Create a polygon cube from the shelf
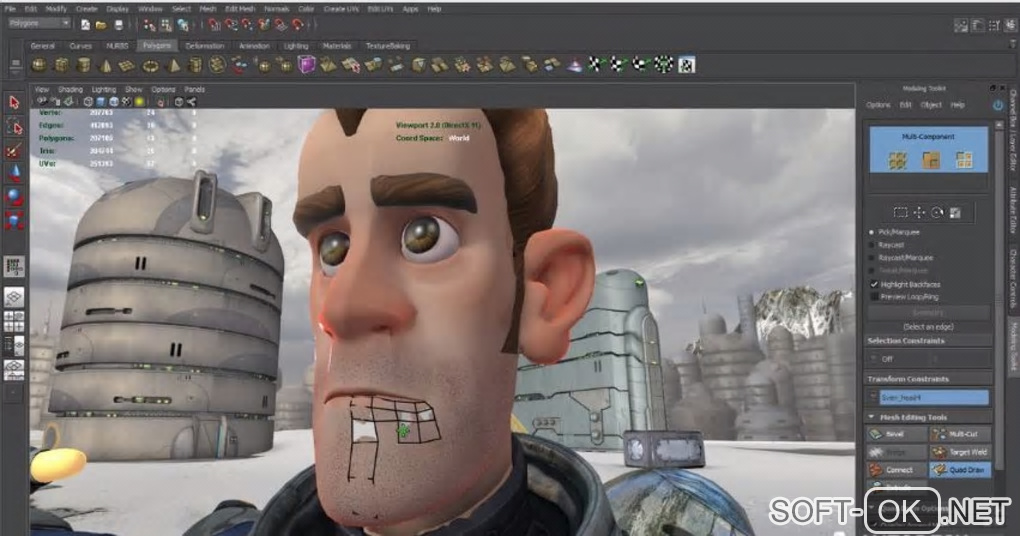The height and width of the screenshot is (536, 1020). click(x=62, y=65)
